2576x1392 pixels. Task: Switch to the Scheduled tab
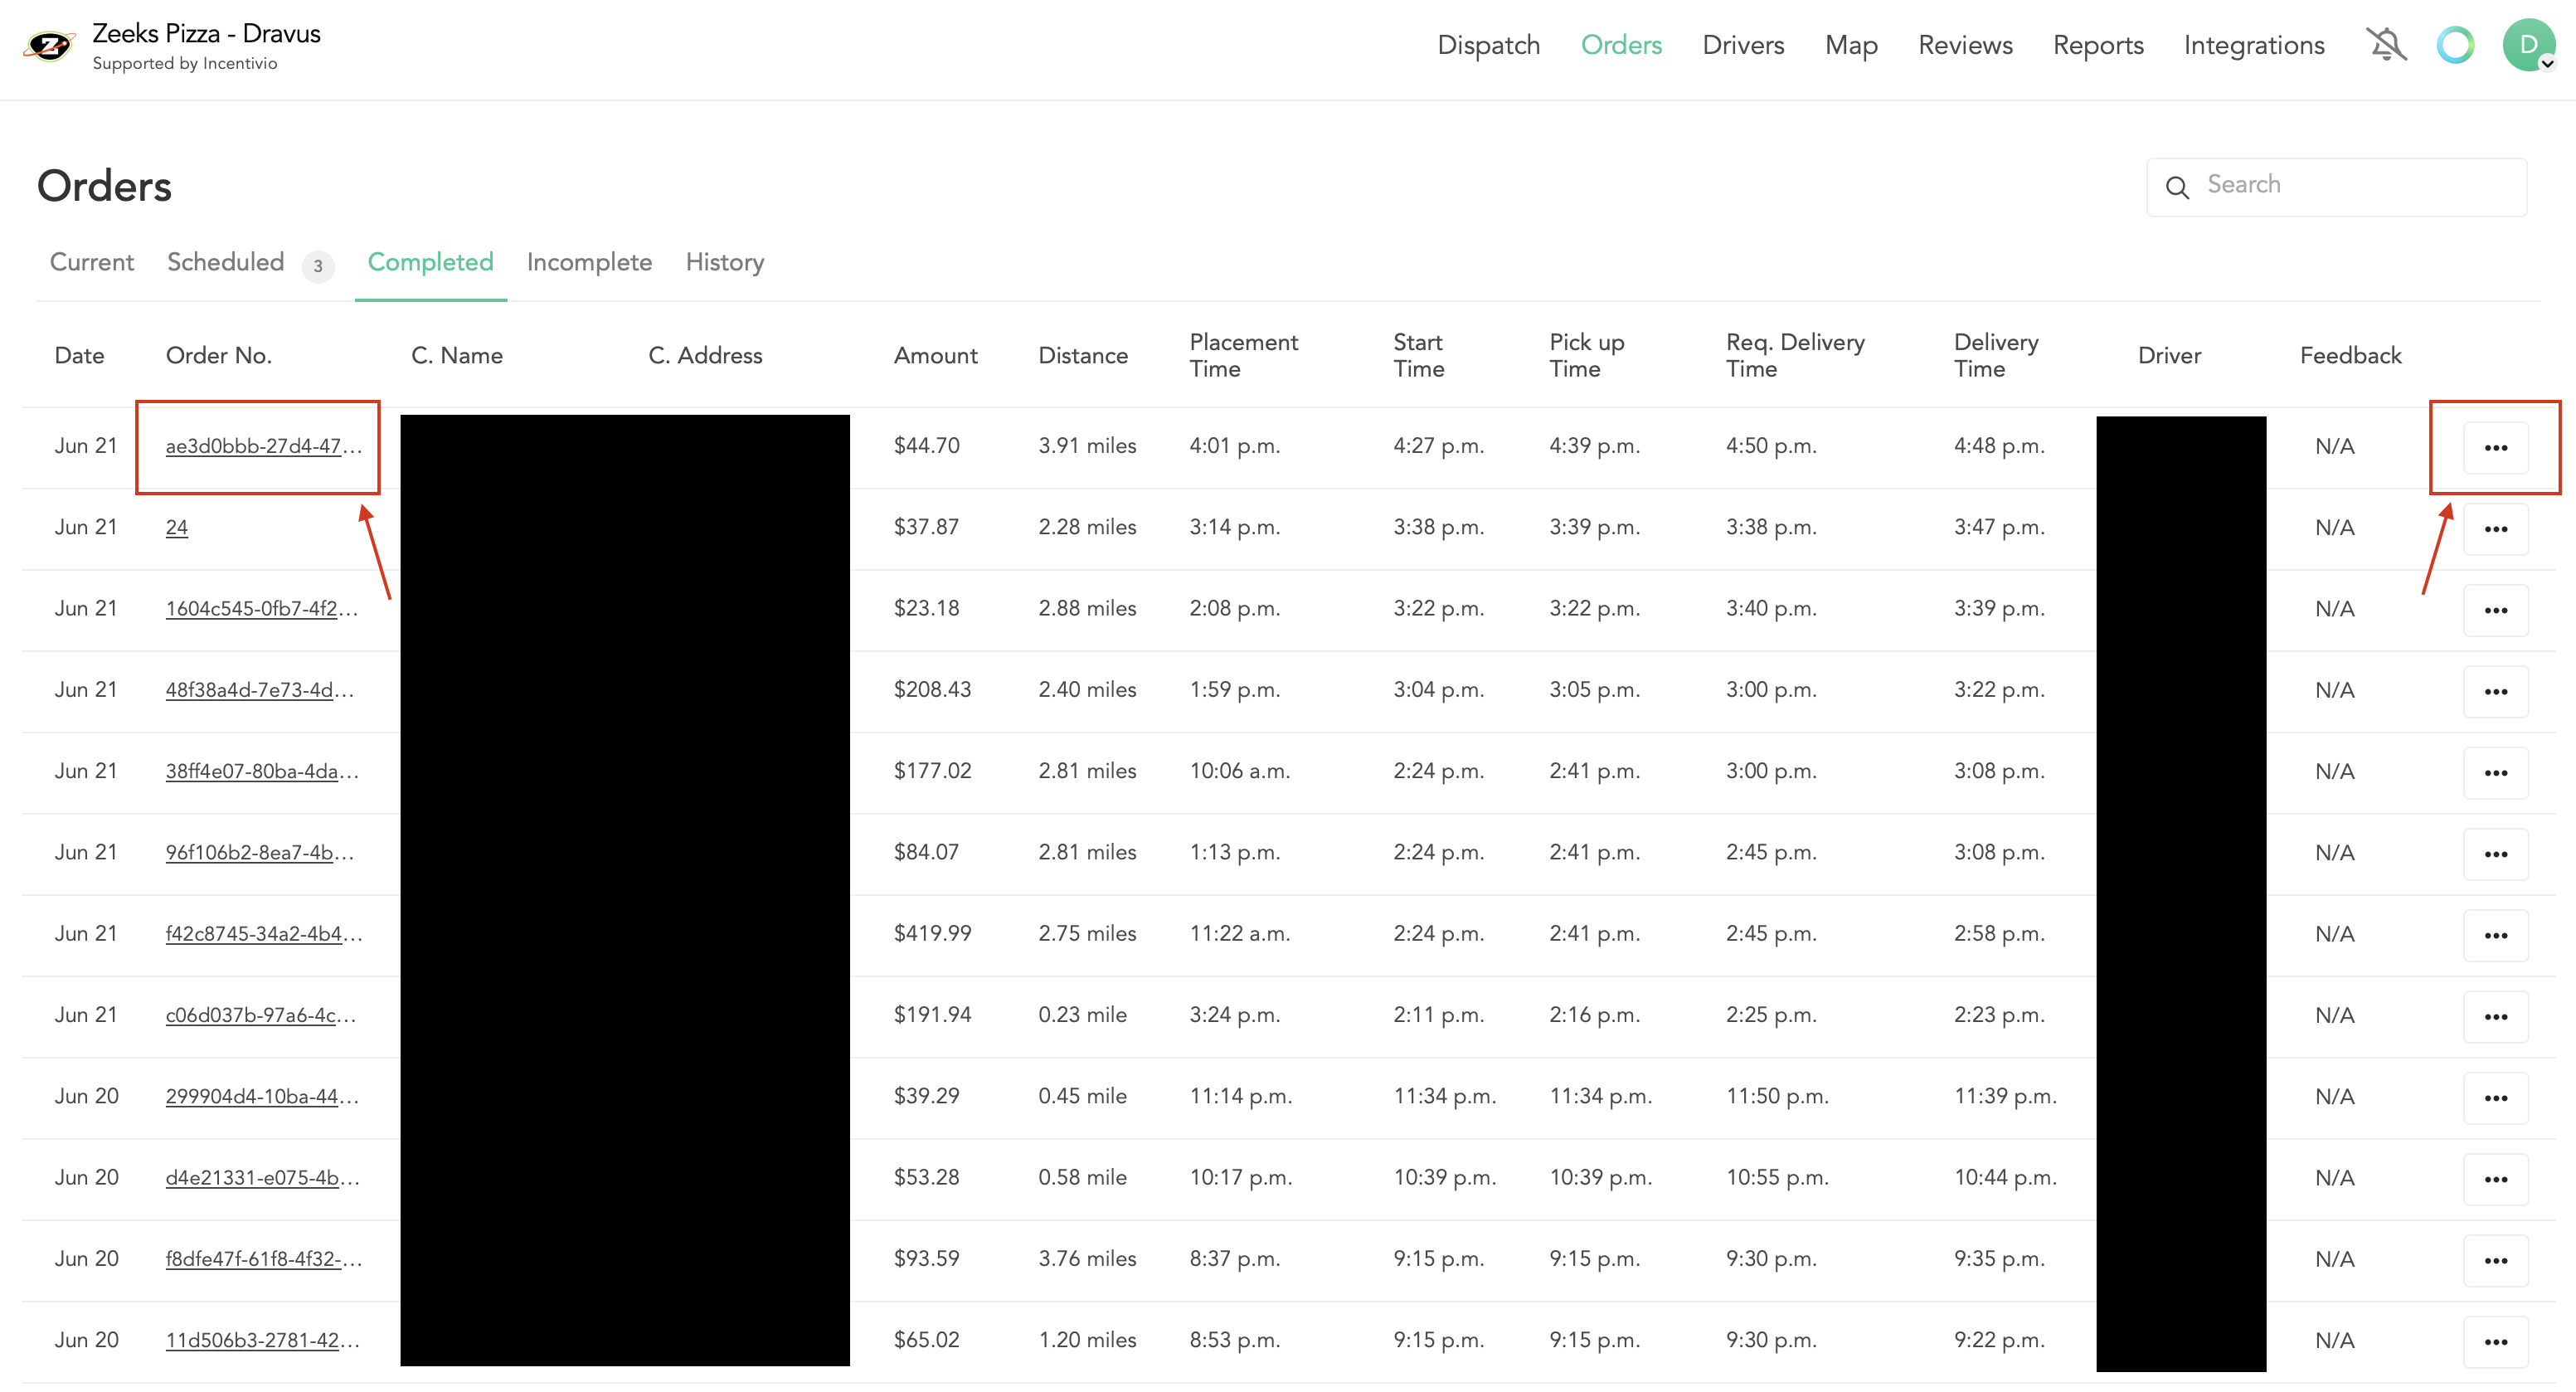(x=224, y=262)
